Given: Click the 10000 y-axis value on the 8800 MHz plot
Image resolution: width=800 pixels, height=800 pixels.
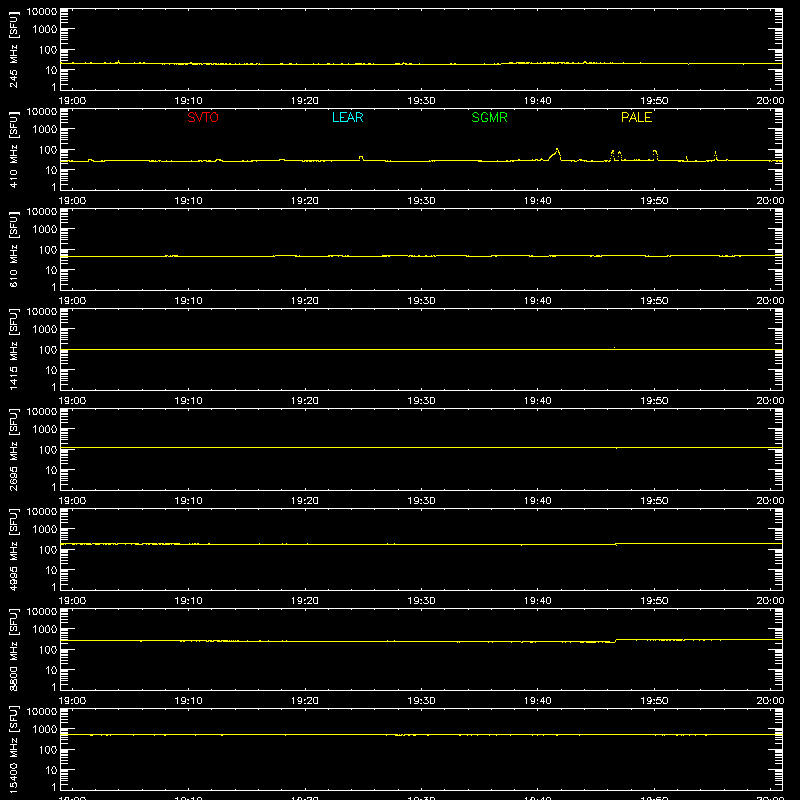Looking at the screenshot, I should pos(42,612).
